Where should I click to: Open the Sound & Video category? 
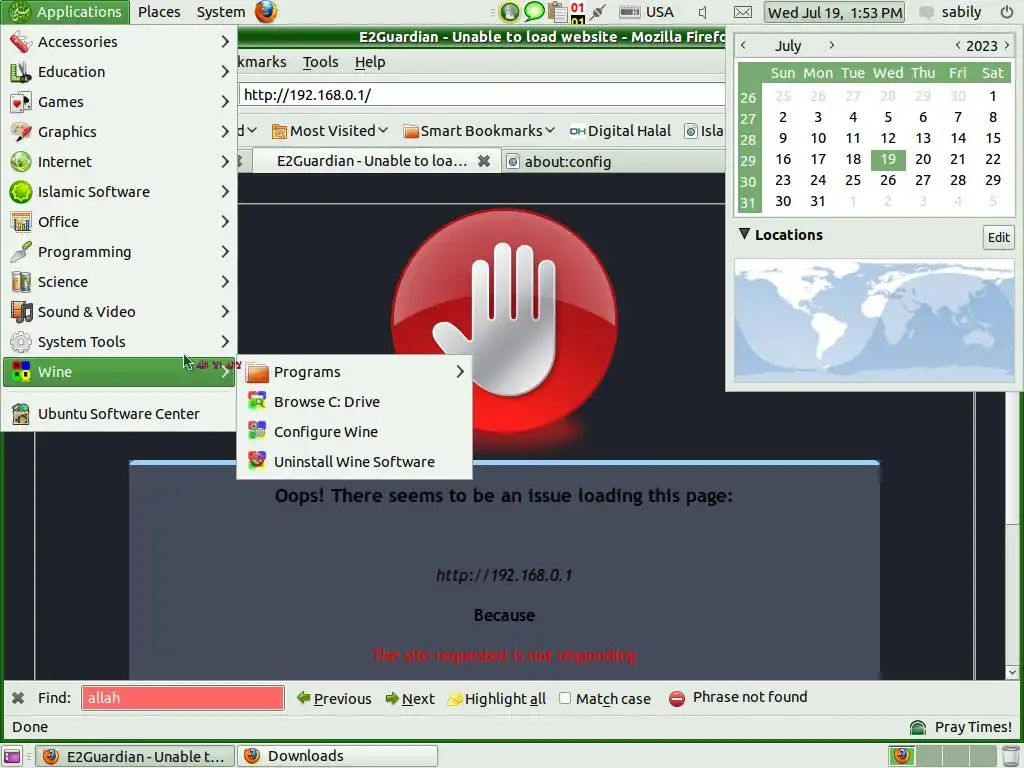click(119, 312)
